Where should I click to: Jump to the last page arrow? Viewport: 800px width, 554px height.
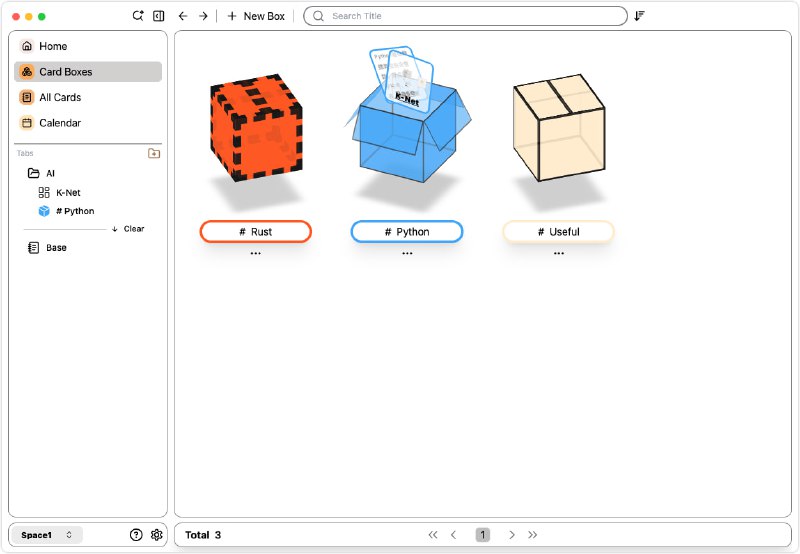[533, 535]
